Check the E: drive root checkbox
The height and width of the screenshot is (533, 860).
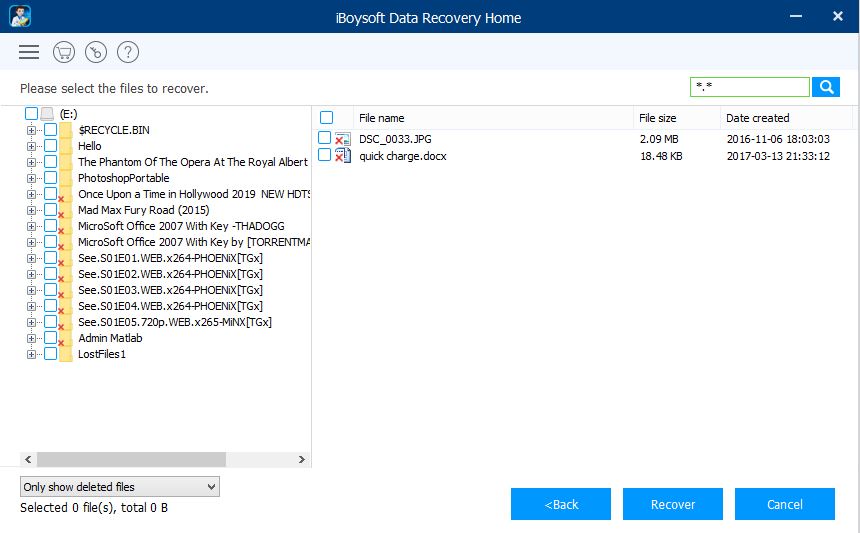pos(31,114)
